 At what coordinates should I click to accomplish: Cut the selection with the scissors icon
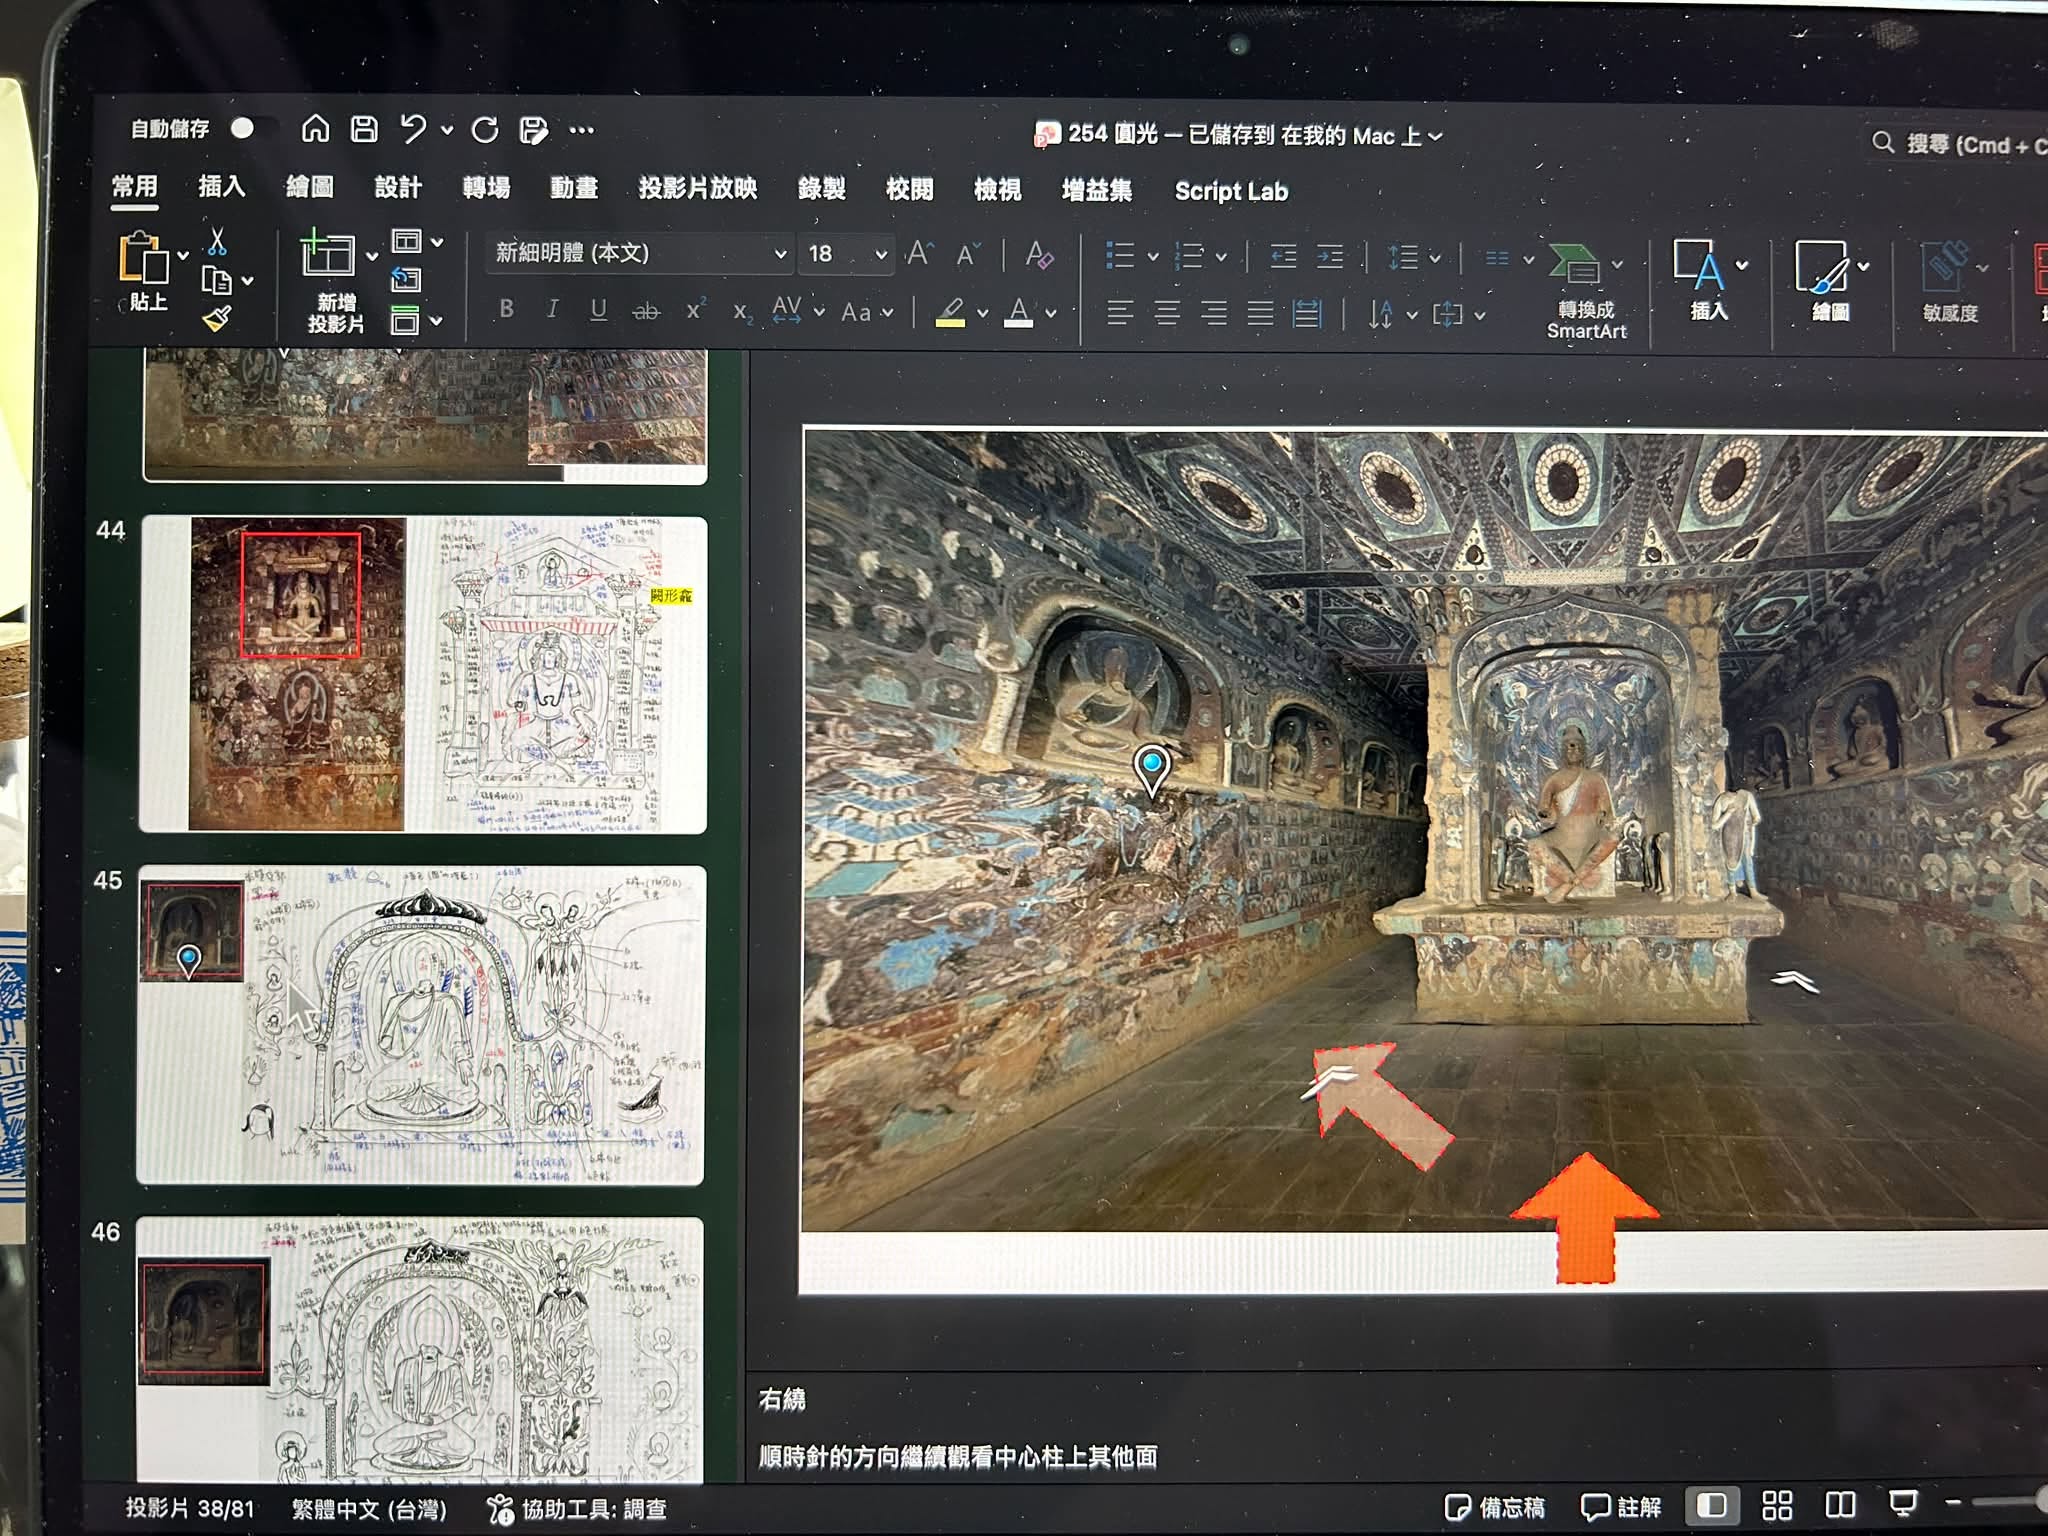coord(217,240)
